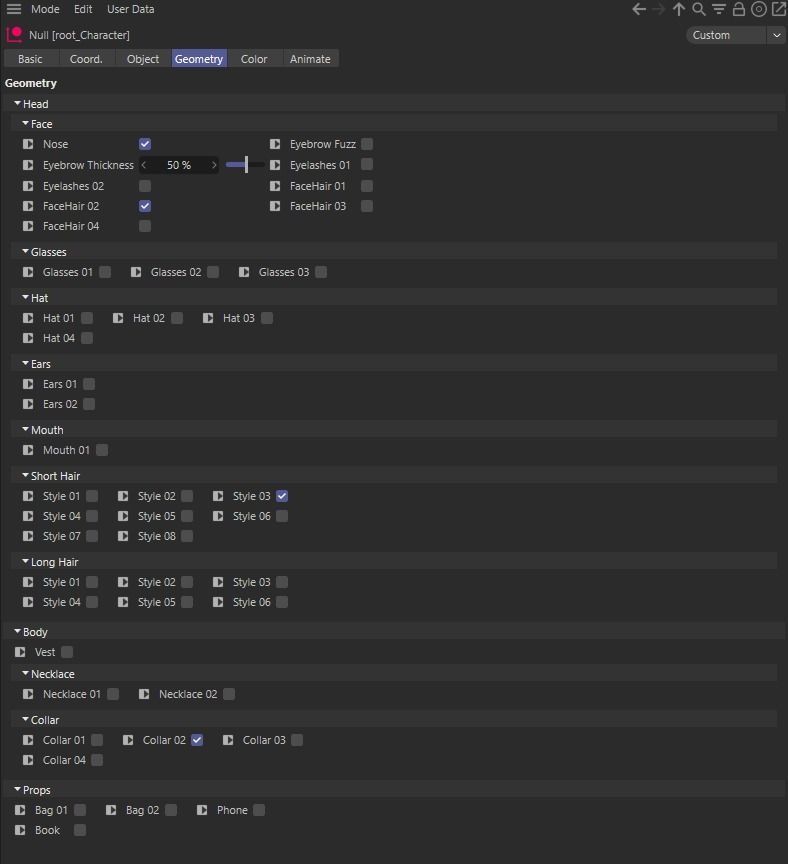Adjust the Eyebrow Thickness slider
Image resolution: width=788 pixels, height=864 pixels.
[x=245, y=165]
